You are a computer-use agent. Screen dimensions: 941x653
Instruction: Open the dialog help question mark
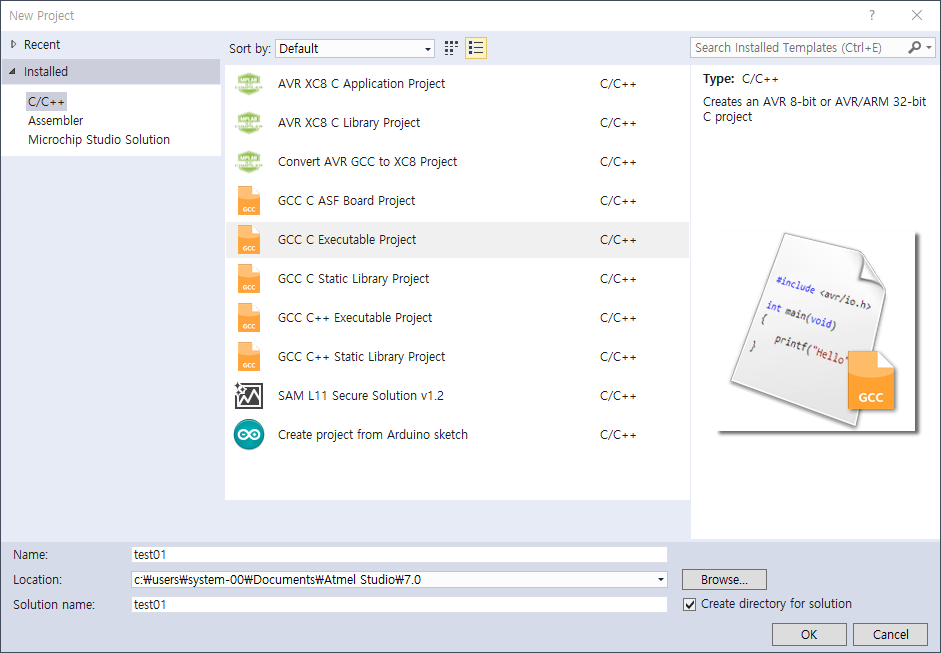pos(872,16)
